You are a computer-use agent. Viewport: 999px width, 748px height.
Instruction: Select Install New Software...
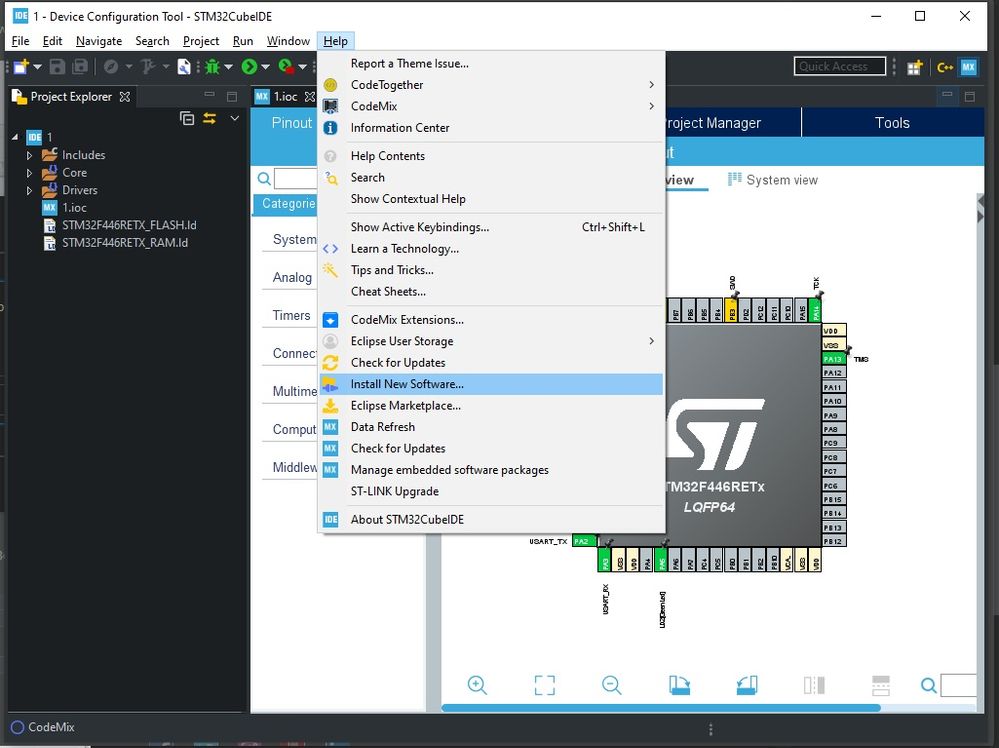[491, 384]
